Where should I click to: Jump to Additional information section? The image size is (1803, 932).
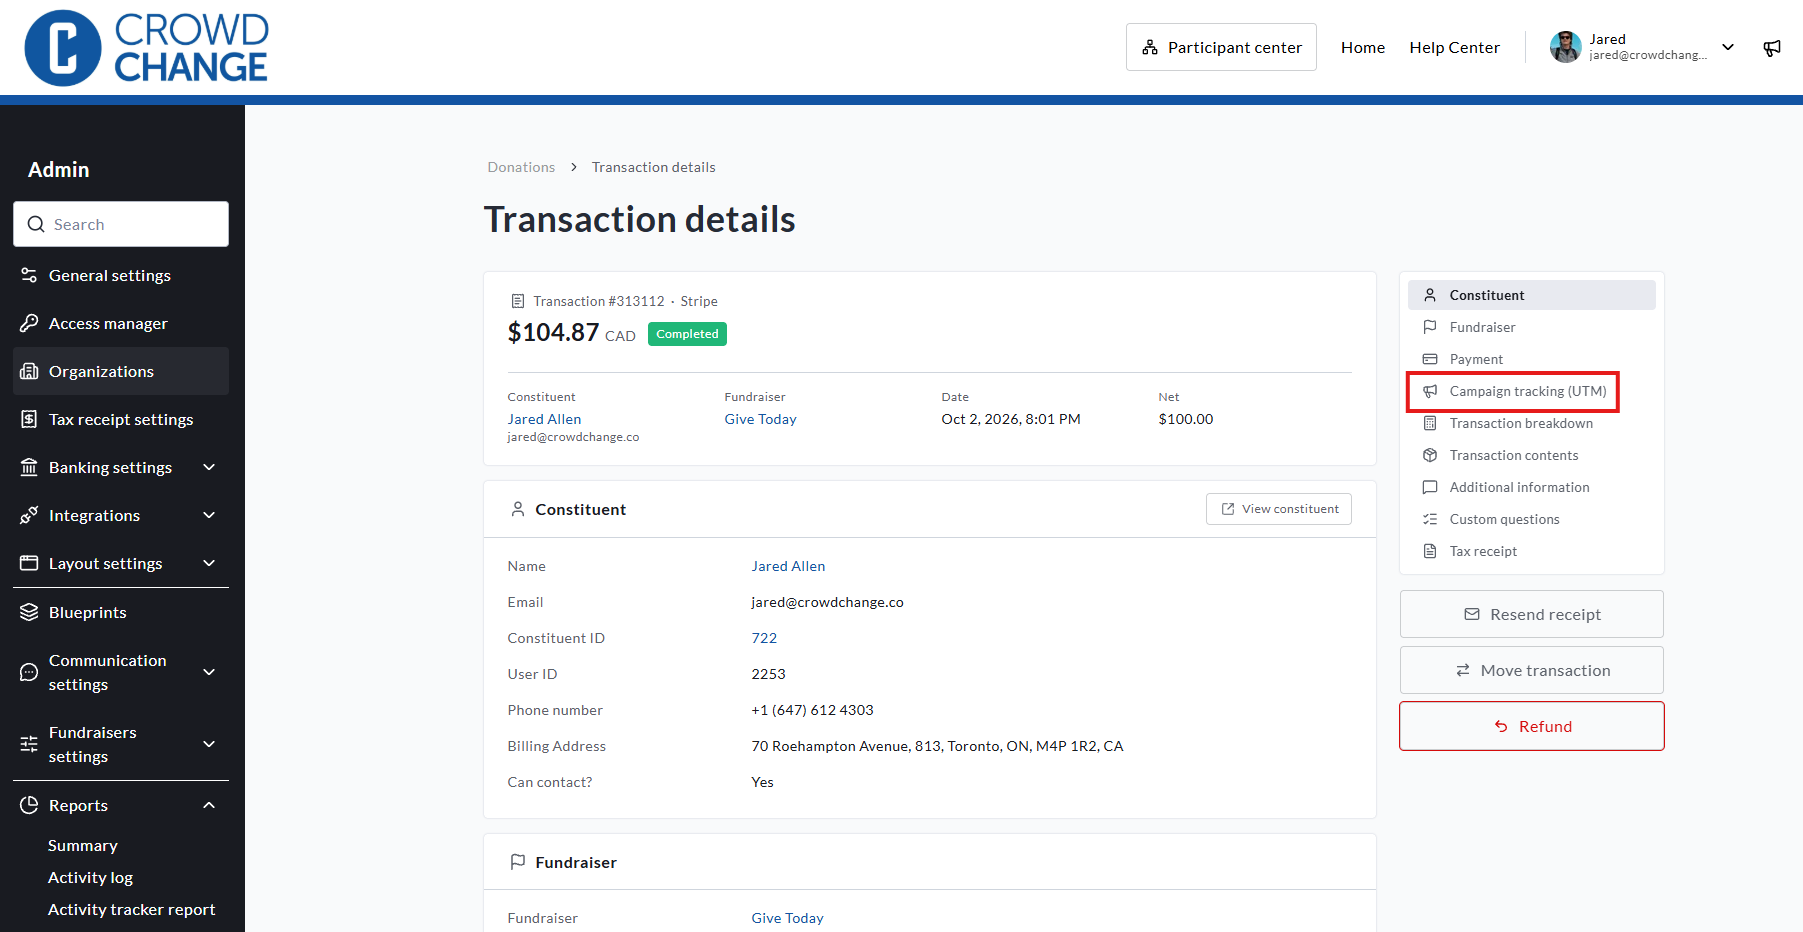point(1531,487)
